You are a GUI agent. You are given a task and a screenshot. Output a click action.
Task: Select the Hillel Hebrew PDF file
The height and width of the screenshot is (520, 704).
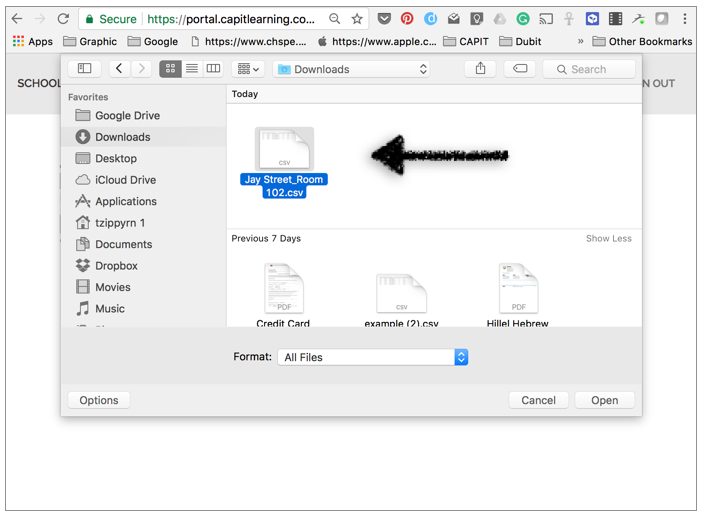pyautogui.click(x=518, y=294)
